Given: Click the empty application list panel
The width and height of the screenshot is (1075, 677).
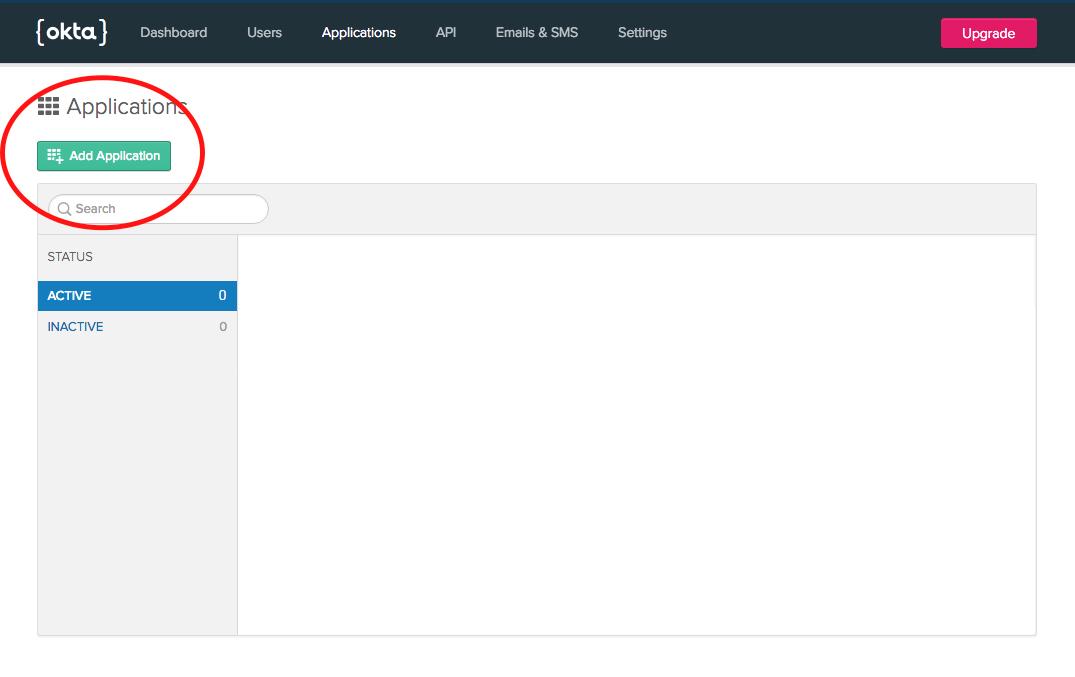Looking at the screenshot, I should (636, 434).
